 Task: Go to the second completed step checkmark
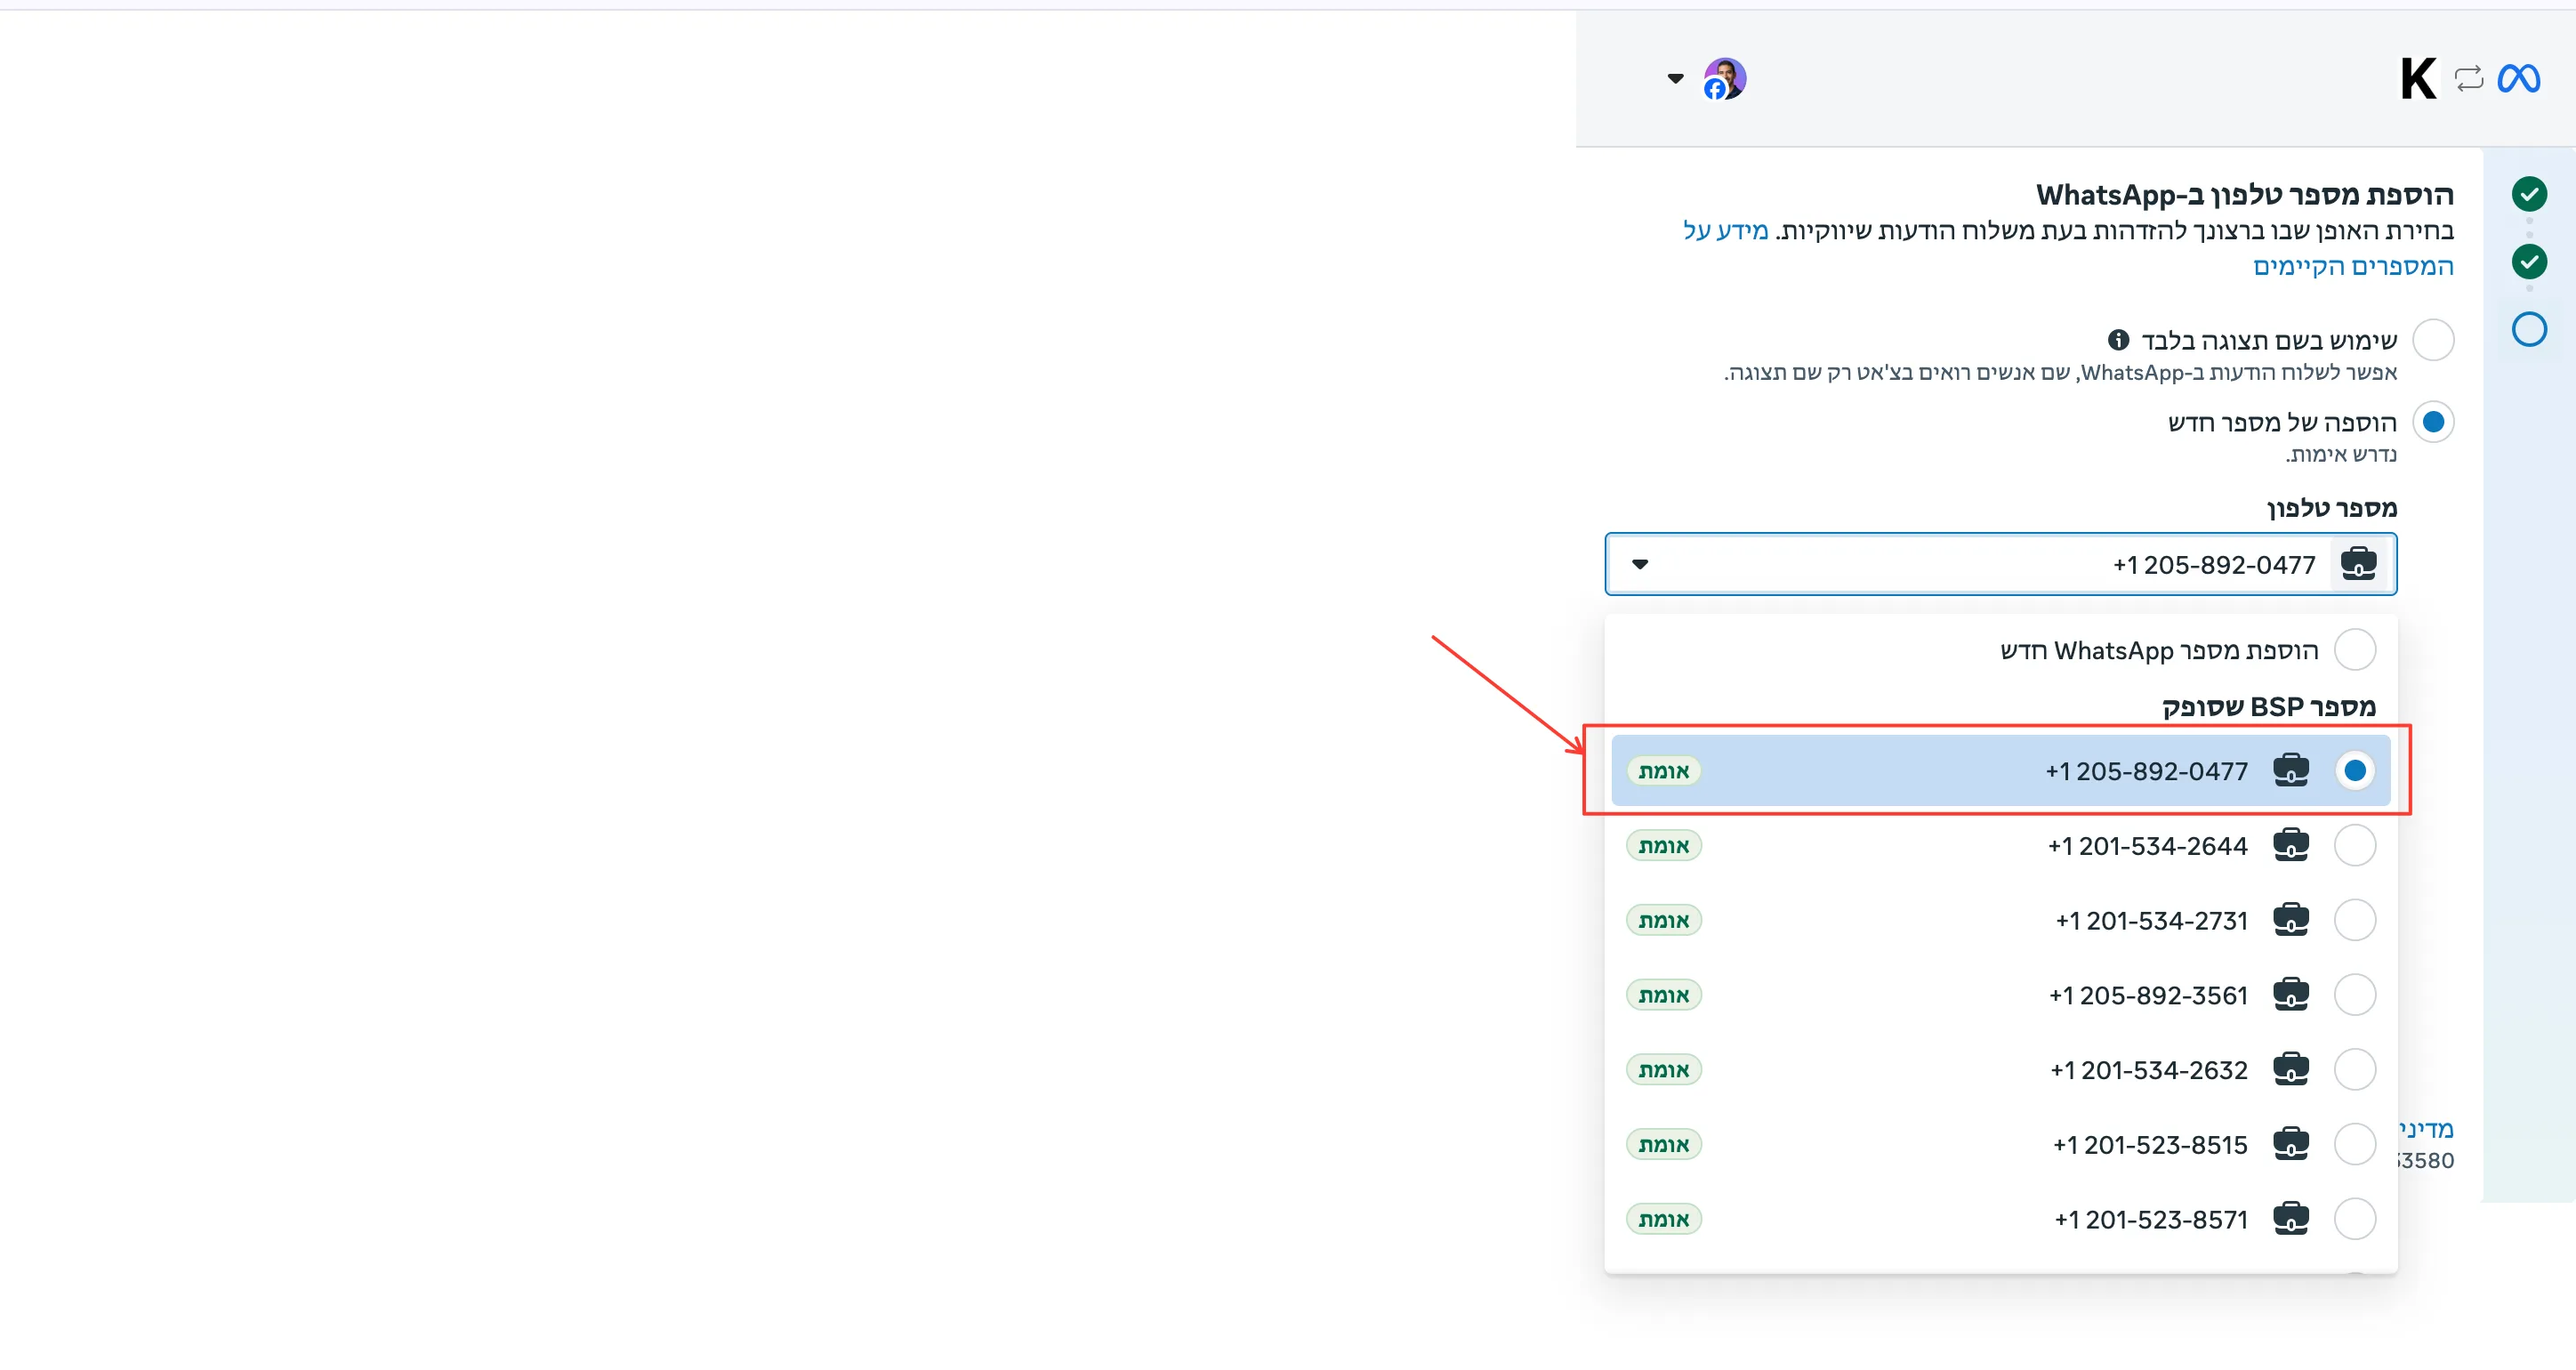click(2528, 261)
